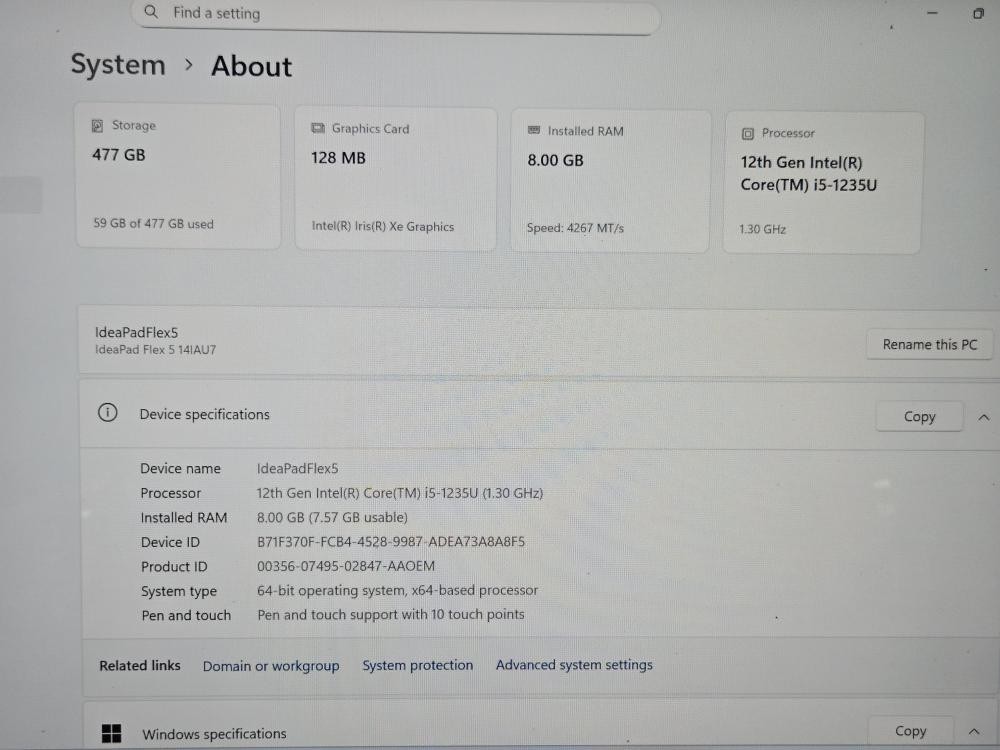This screenshot has height=750, width=1000.
Task: Click the search magnifier icon
Action: [x=151, y=11]
